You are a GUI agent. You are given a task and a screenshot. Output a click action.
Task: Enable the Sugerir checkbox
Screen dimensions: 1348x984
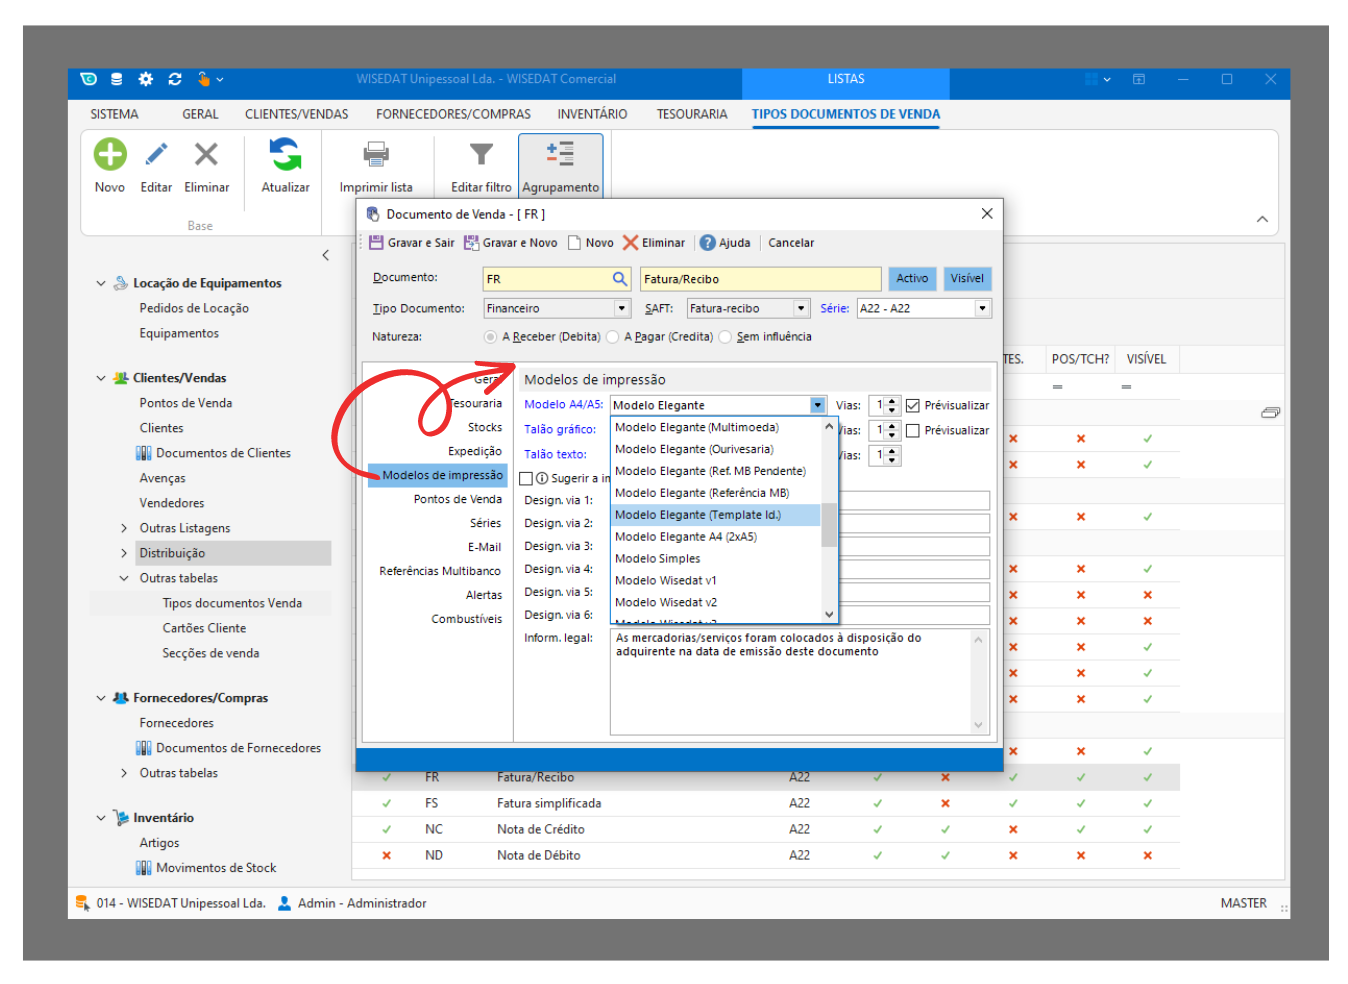(x=526, y=479)
